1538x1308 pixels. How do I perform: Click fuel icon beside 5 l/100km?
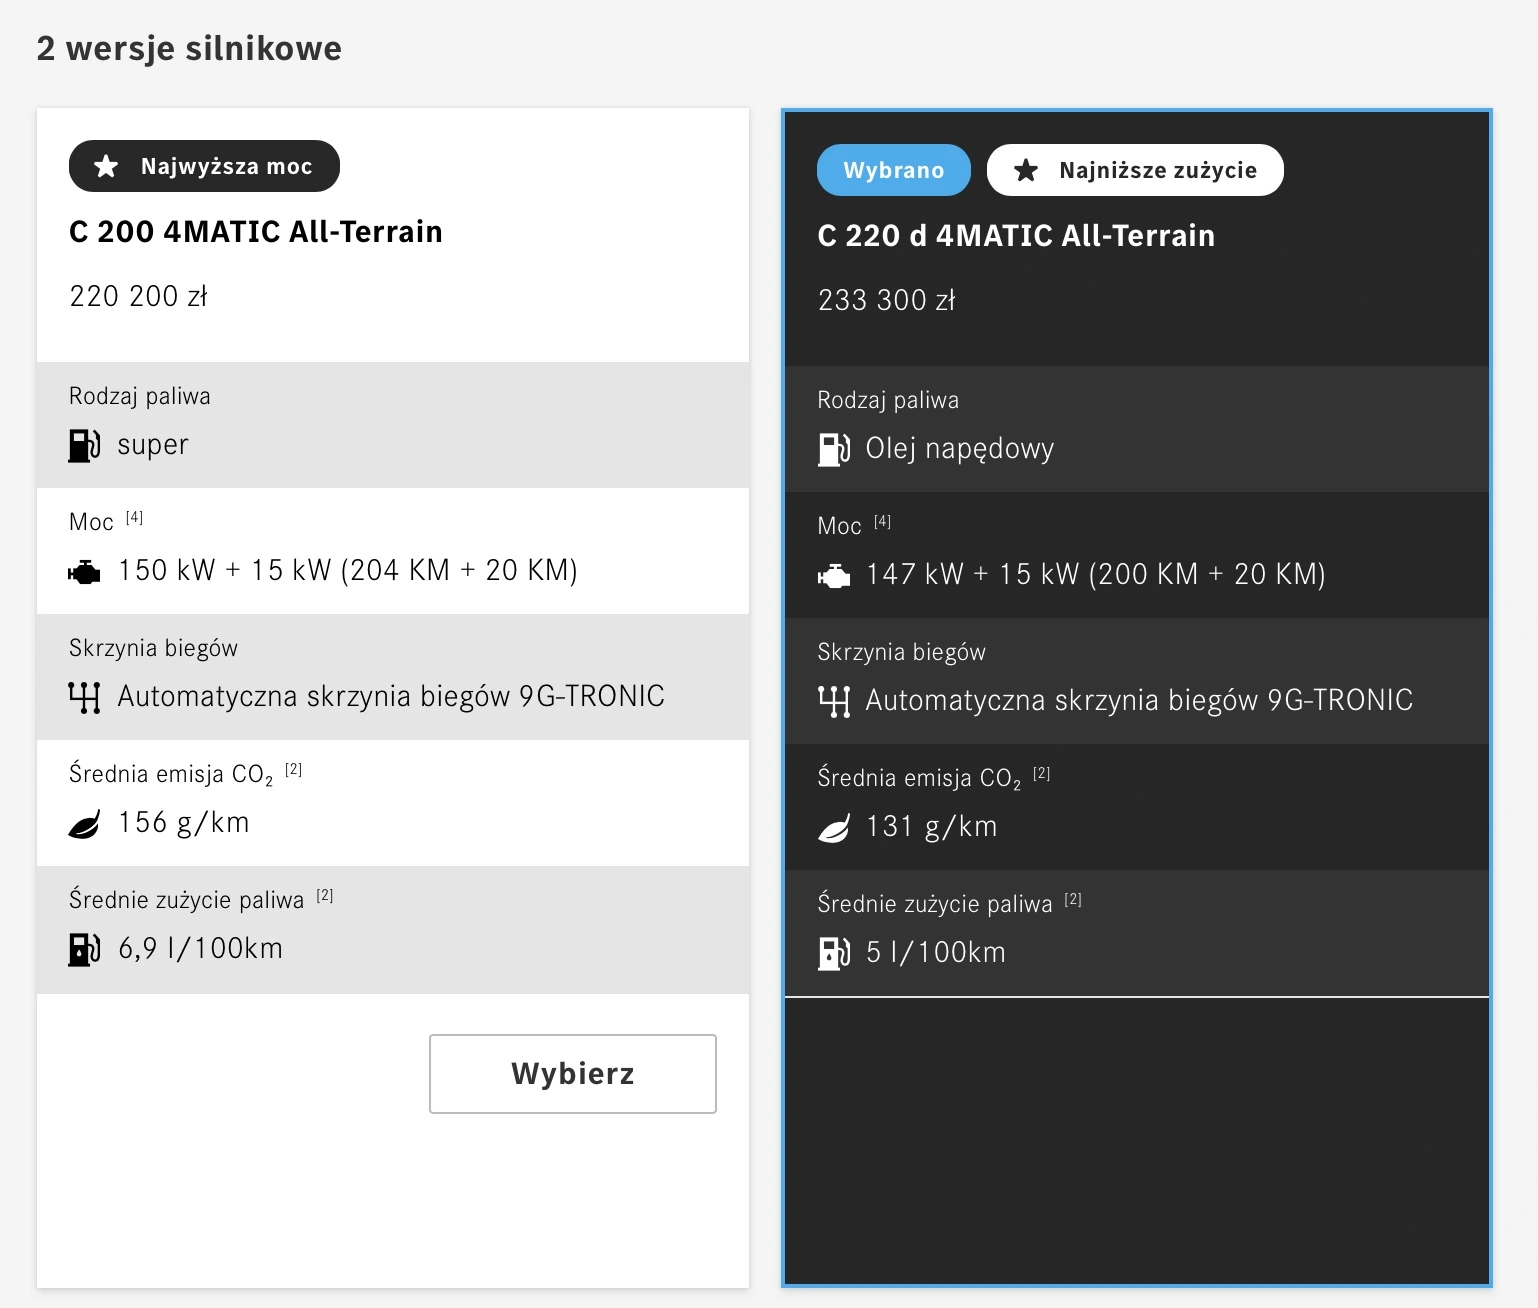point(833,953)
